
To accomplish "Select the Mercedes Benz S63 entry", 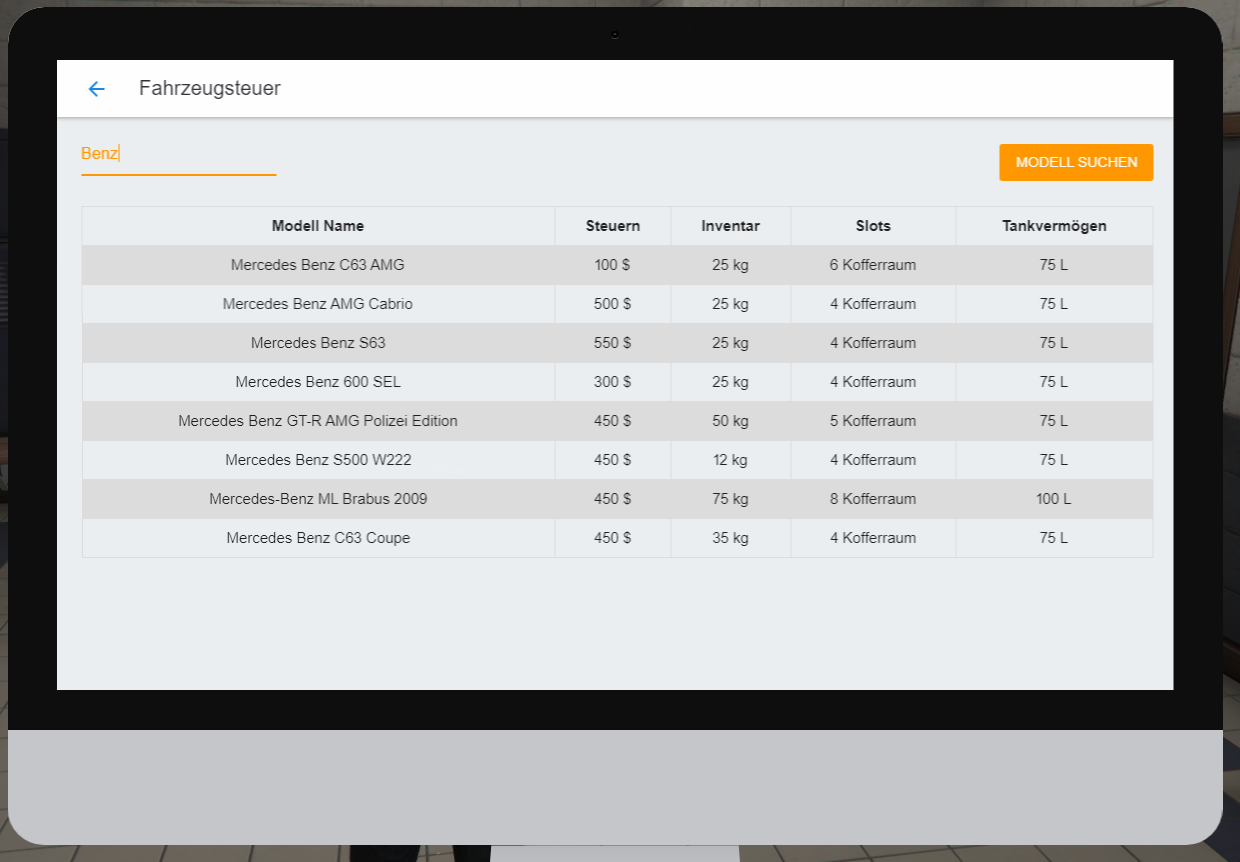I will (318, 343).
